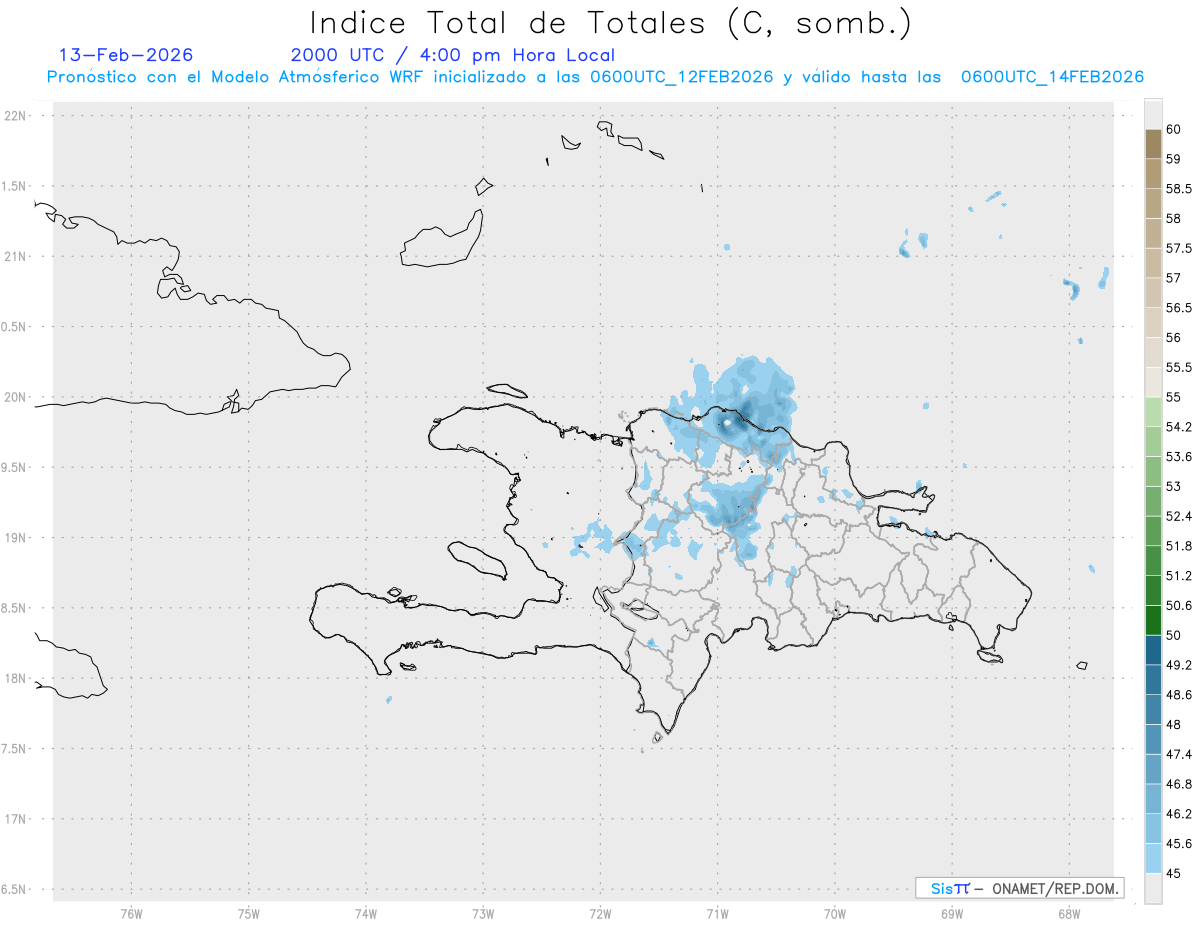Click the legend value 52.4
Viewport: 1200px width, 927px height.
pyautogui.click(x=1180, y=516)
